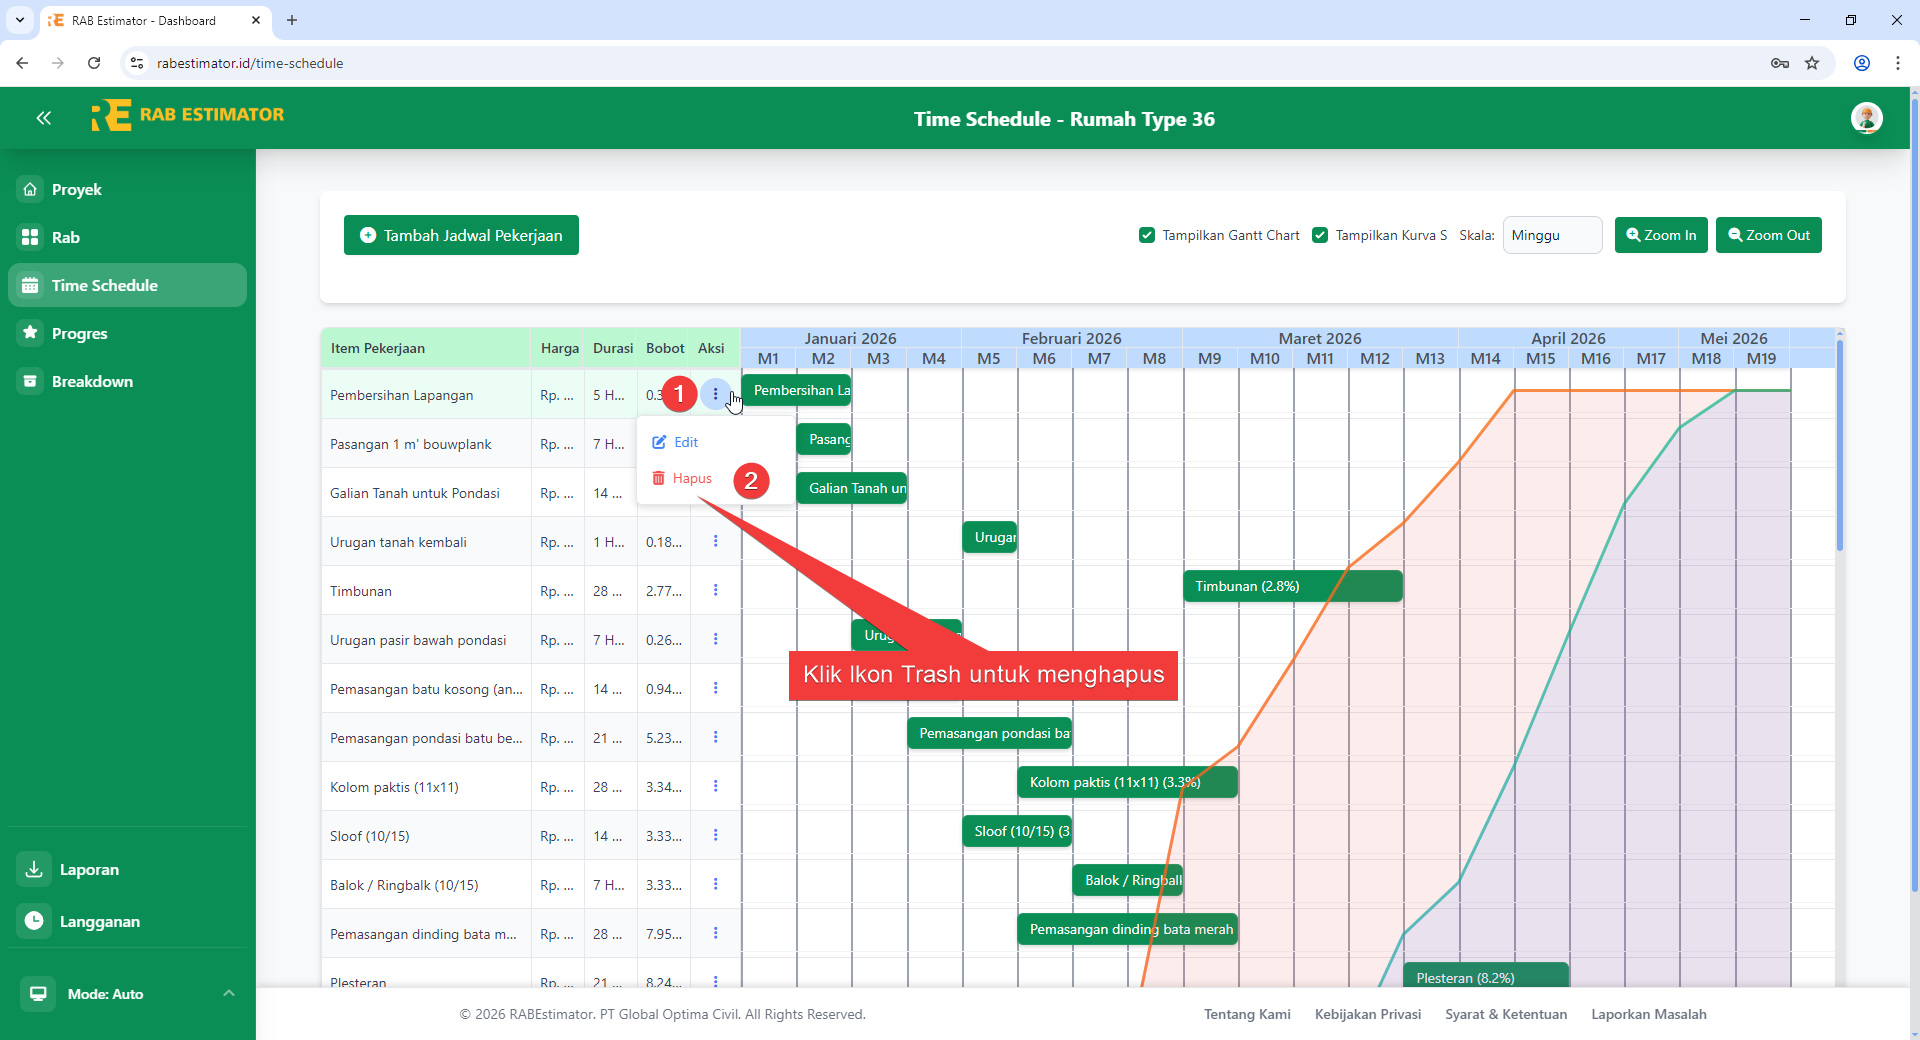The image size is (1920, 1040).
Task: Open the Laporkan Masalah footer link
Action: [1649, 1014]
